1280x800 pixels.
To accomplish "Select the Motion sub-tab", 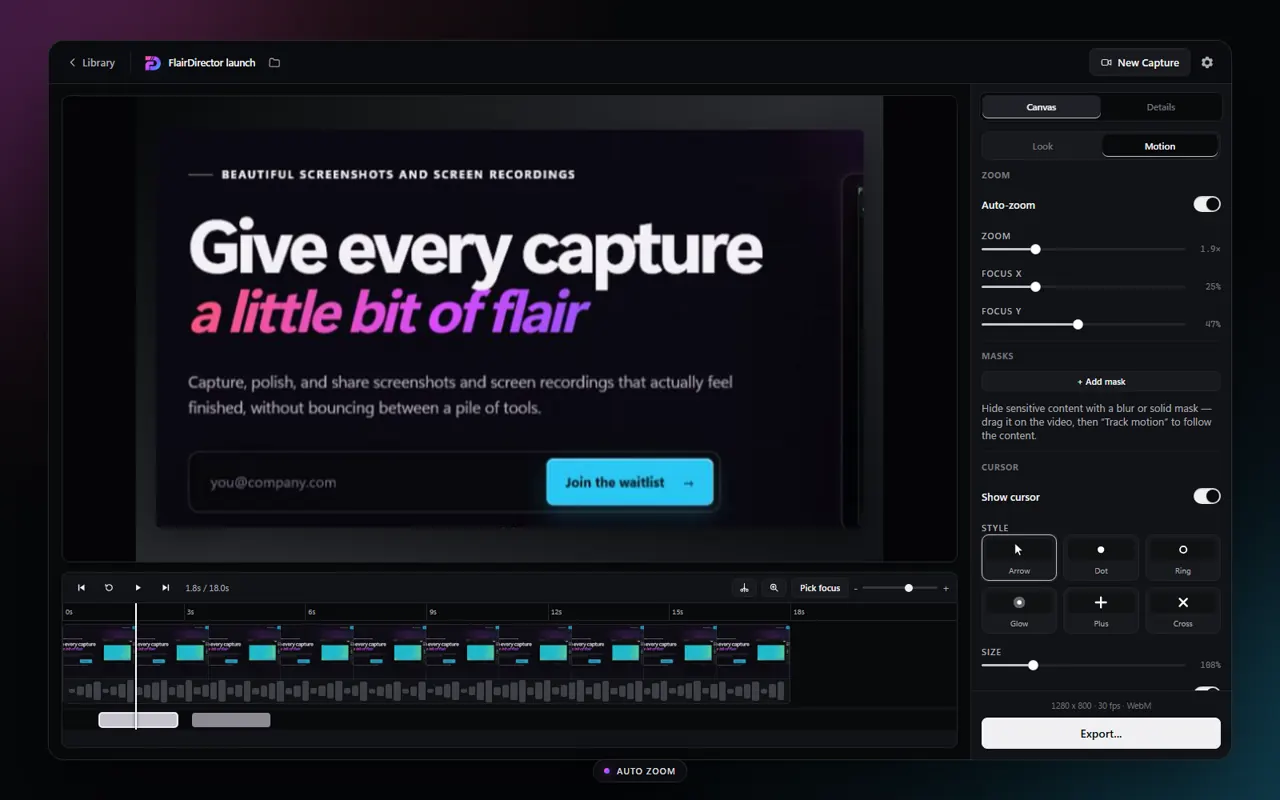I will (x=1160, y=146).
